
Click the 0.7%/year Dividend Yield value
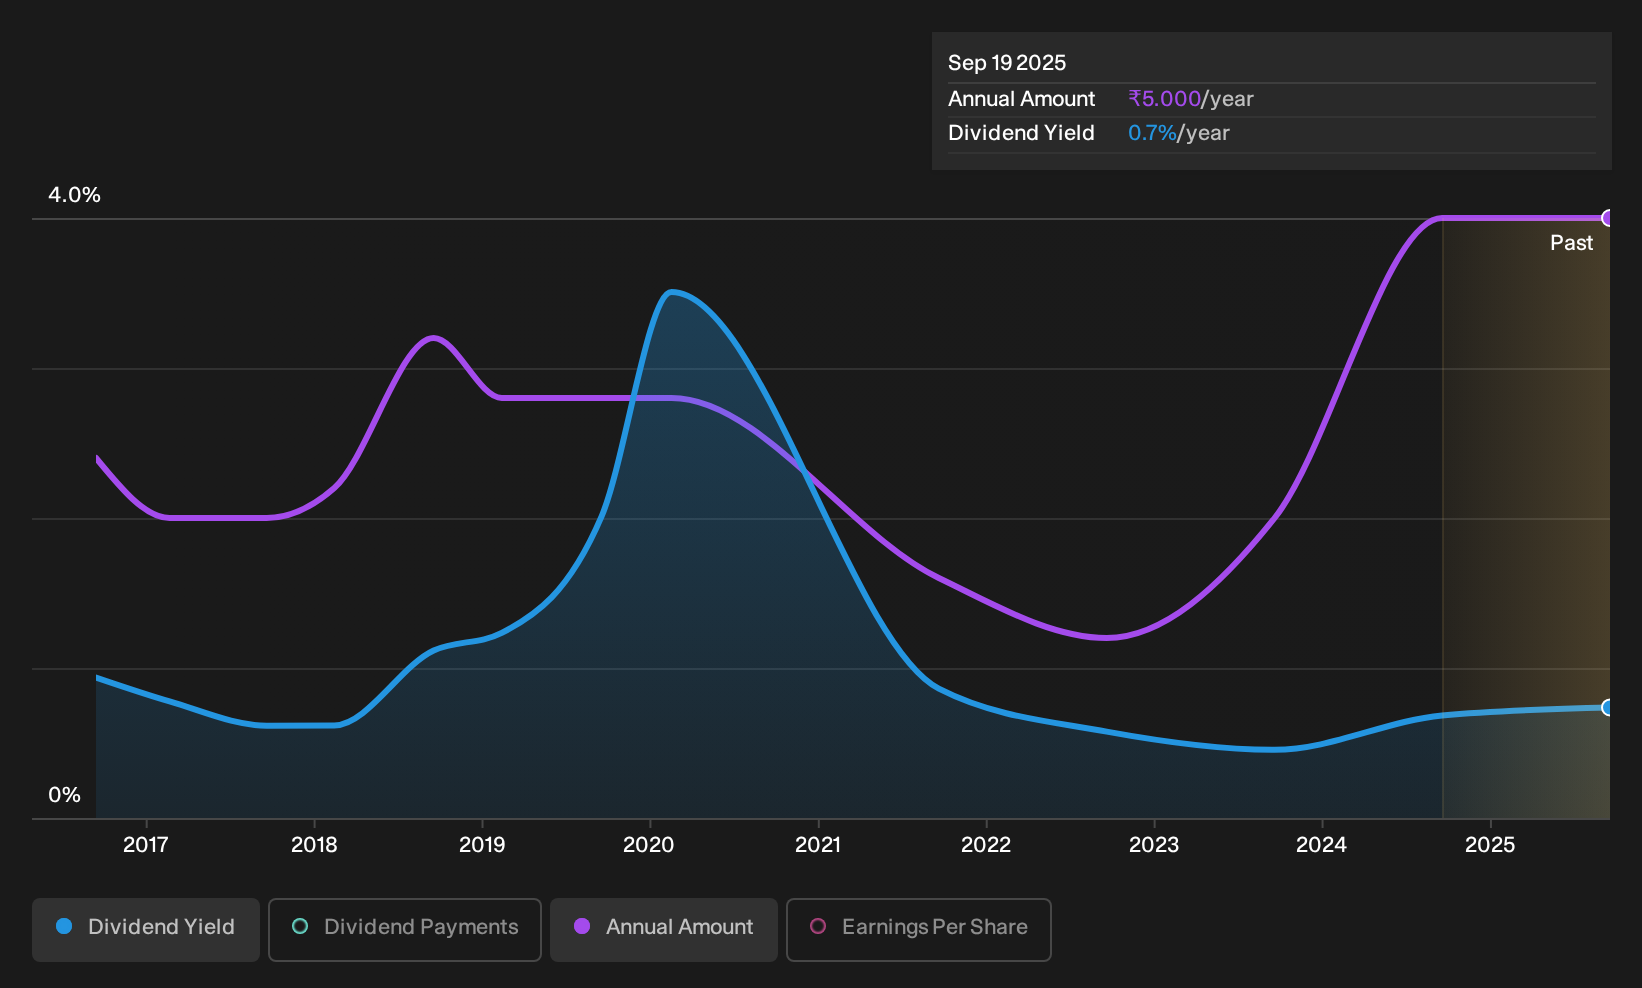pos(1179,133)
